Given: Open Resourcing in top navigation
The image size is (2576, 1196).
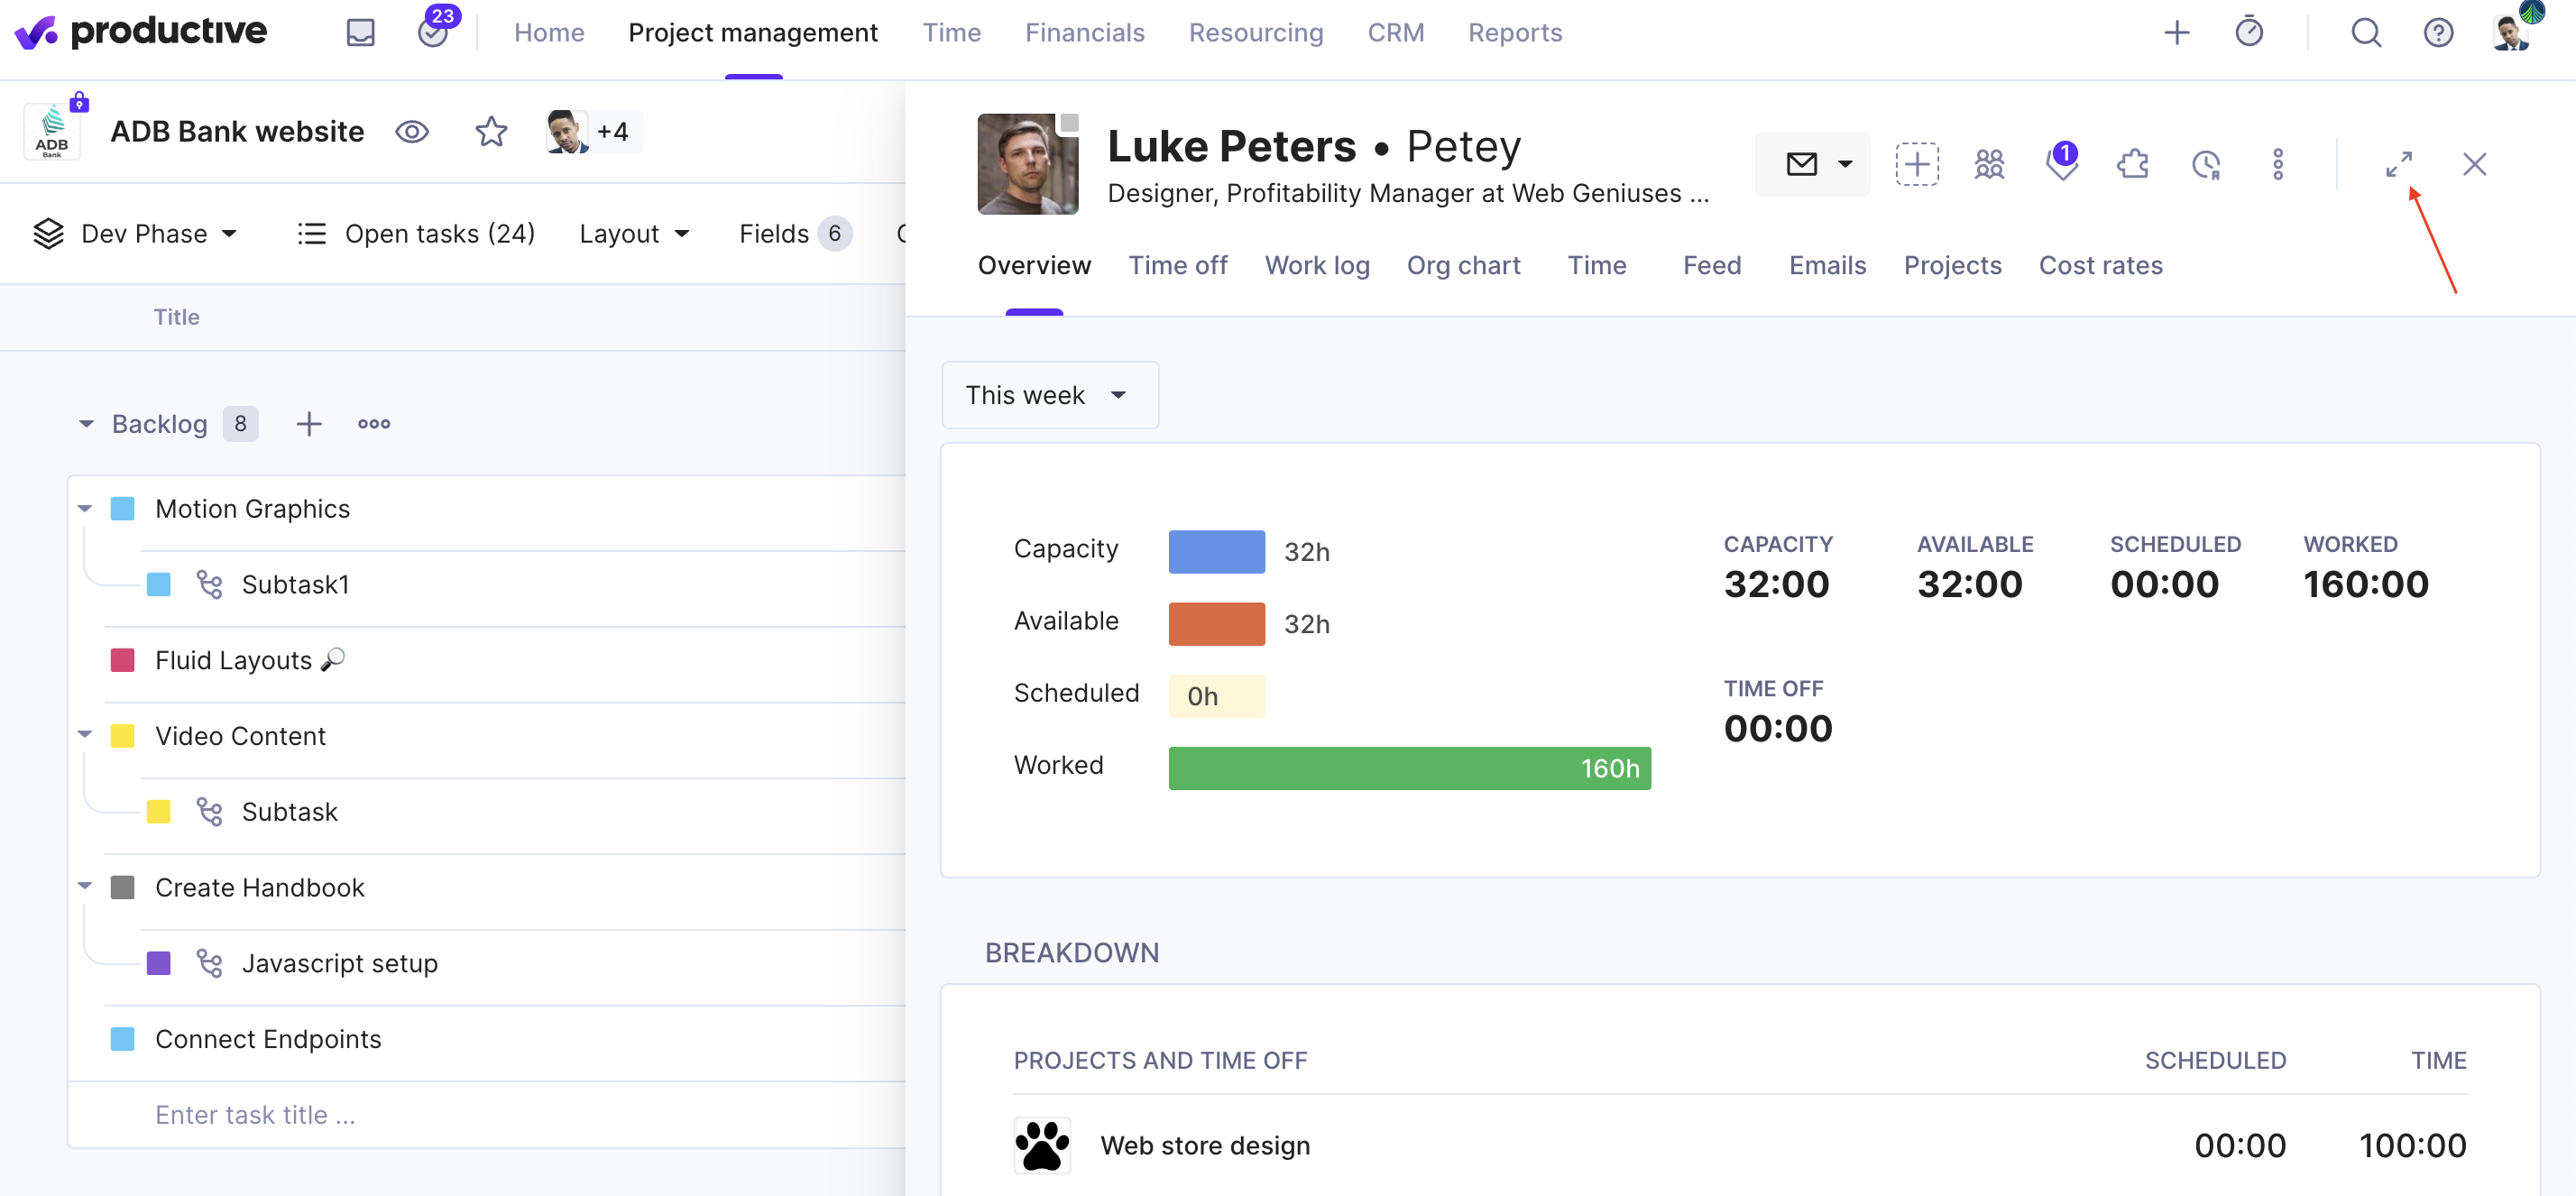Looking at the screenshot, I should click(1255, 33).
